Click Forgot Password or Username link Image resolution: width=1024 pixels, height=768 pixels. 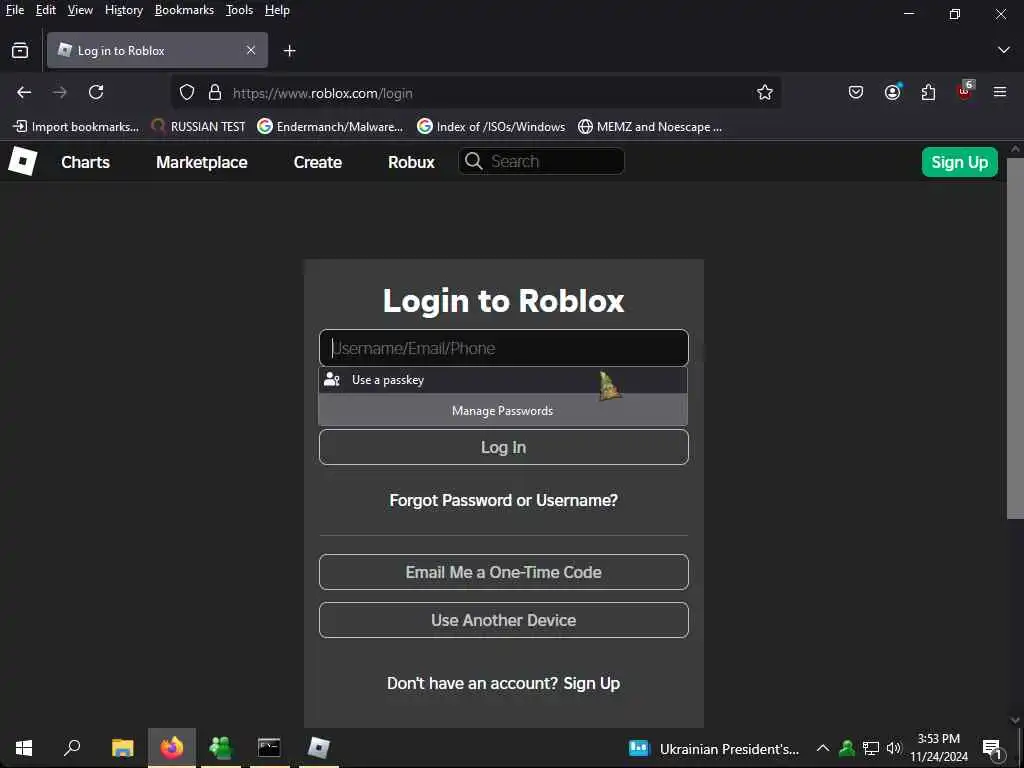(504, 500)
